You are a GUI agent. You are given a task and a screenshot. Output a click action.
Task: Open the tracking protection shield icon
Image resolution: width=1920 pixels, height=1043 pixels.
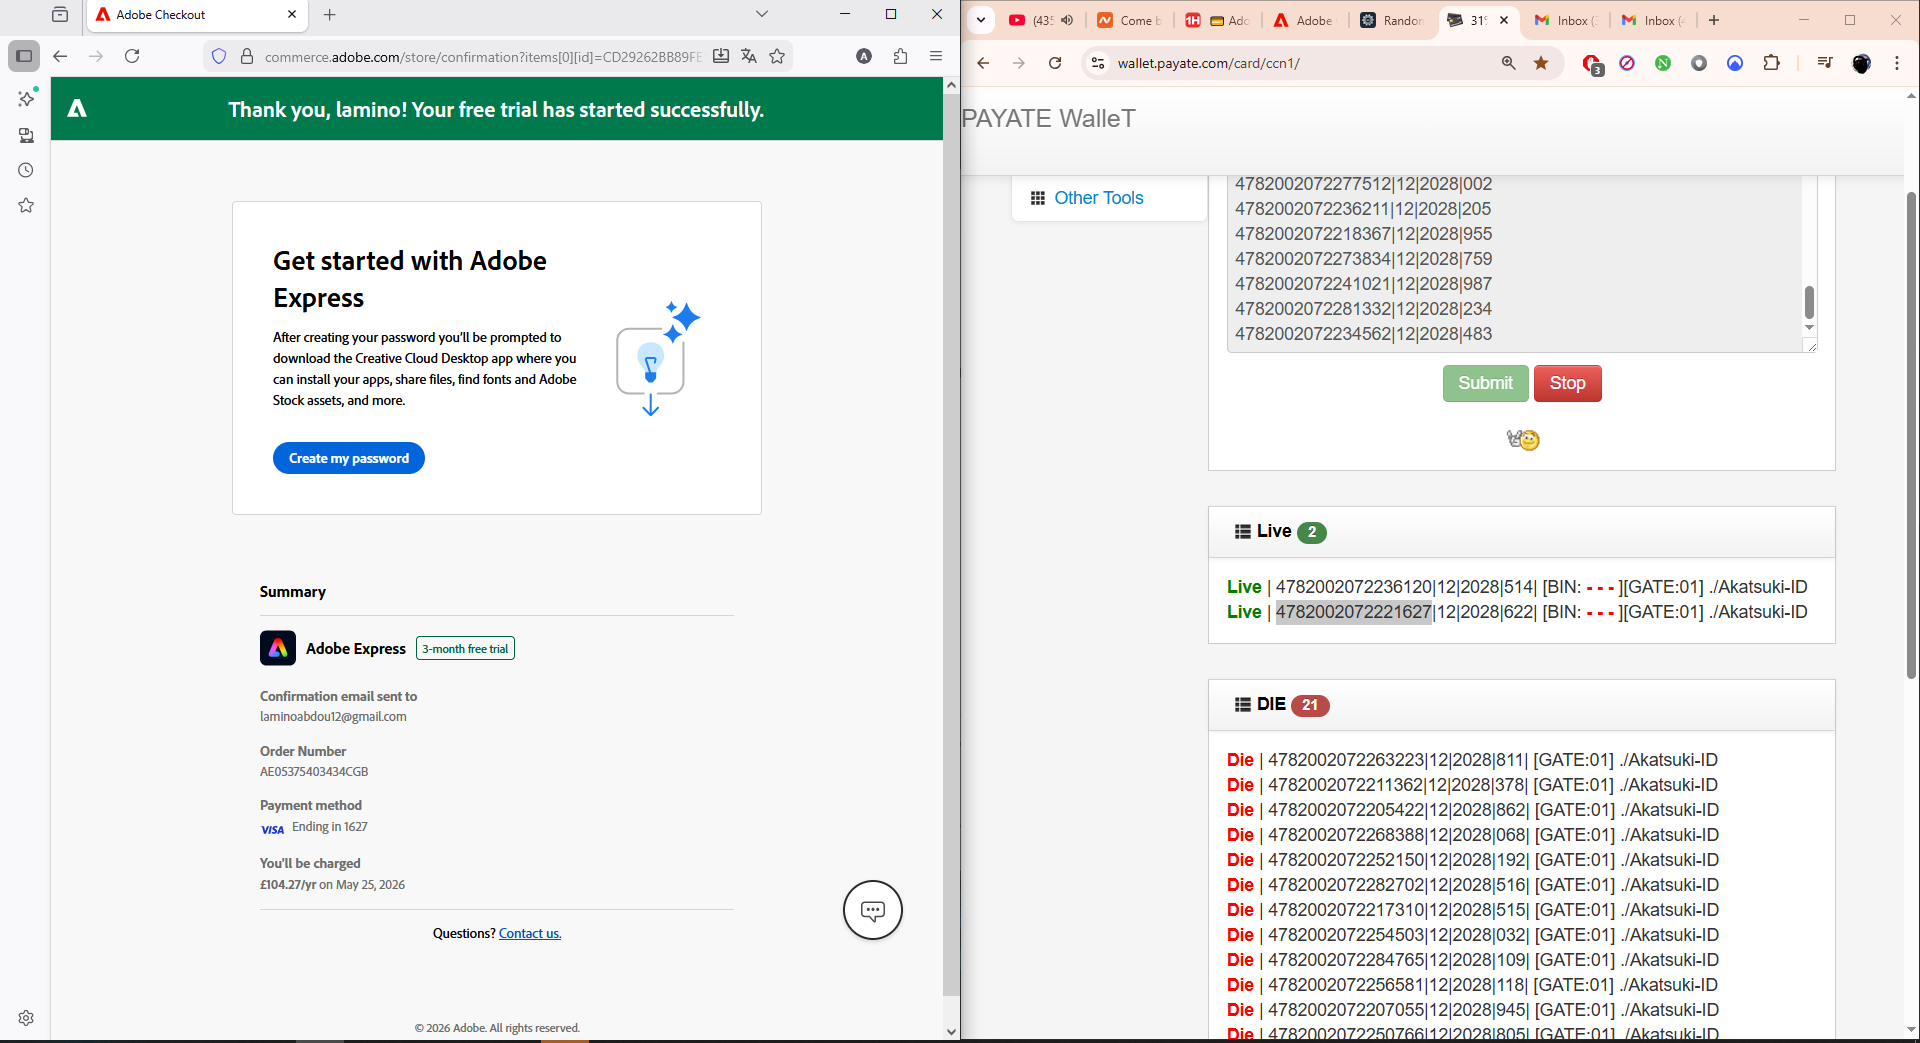219,56
